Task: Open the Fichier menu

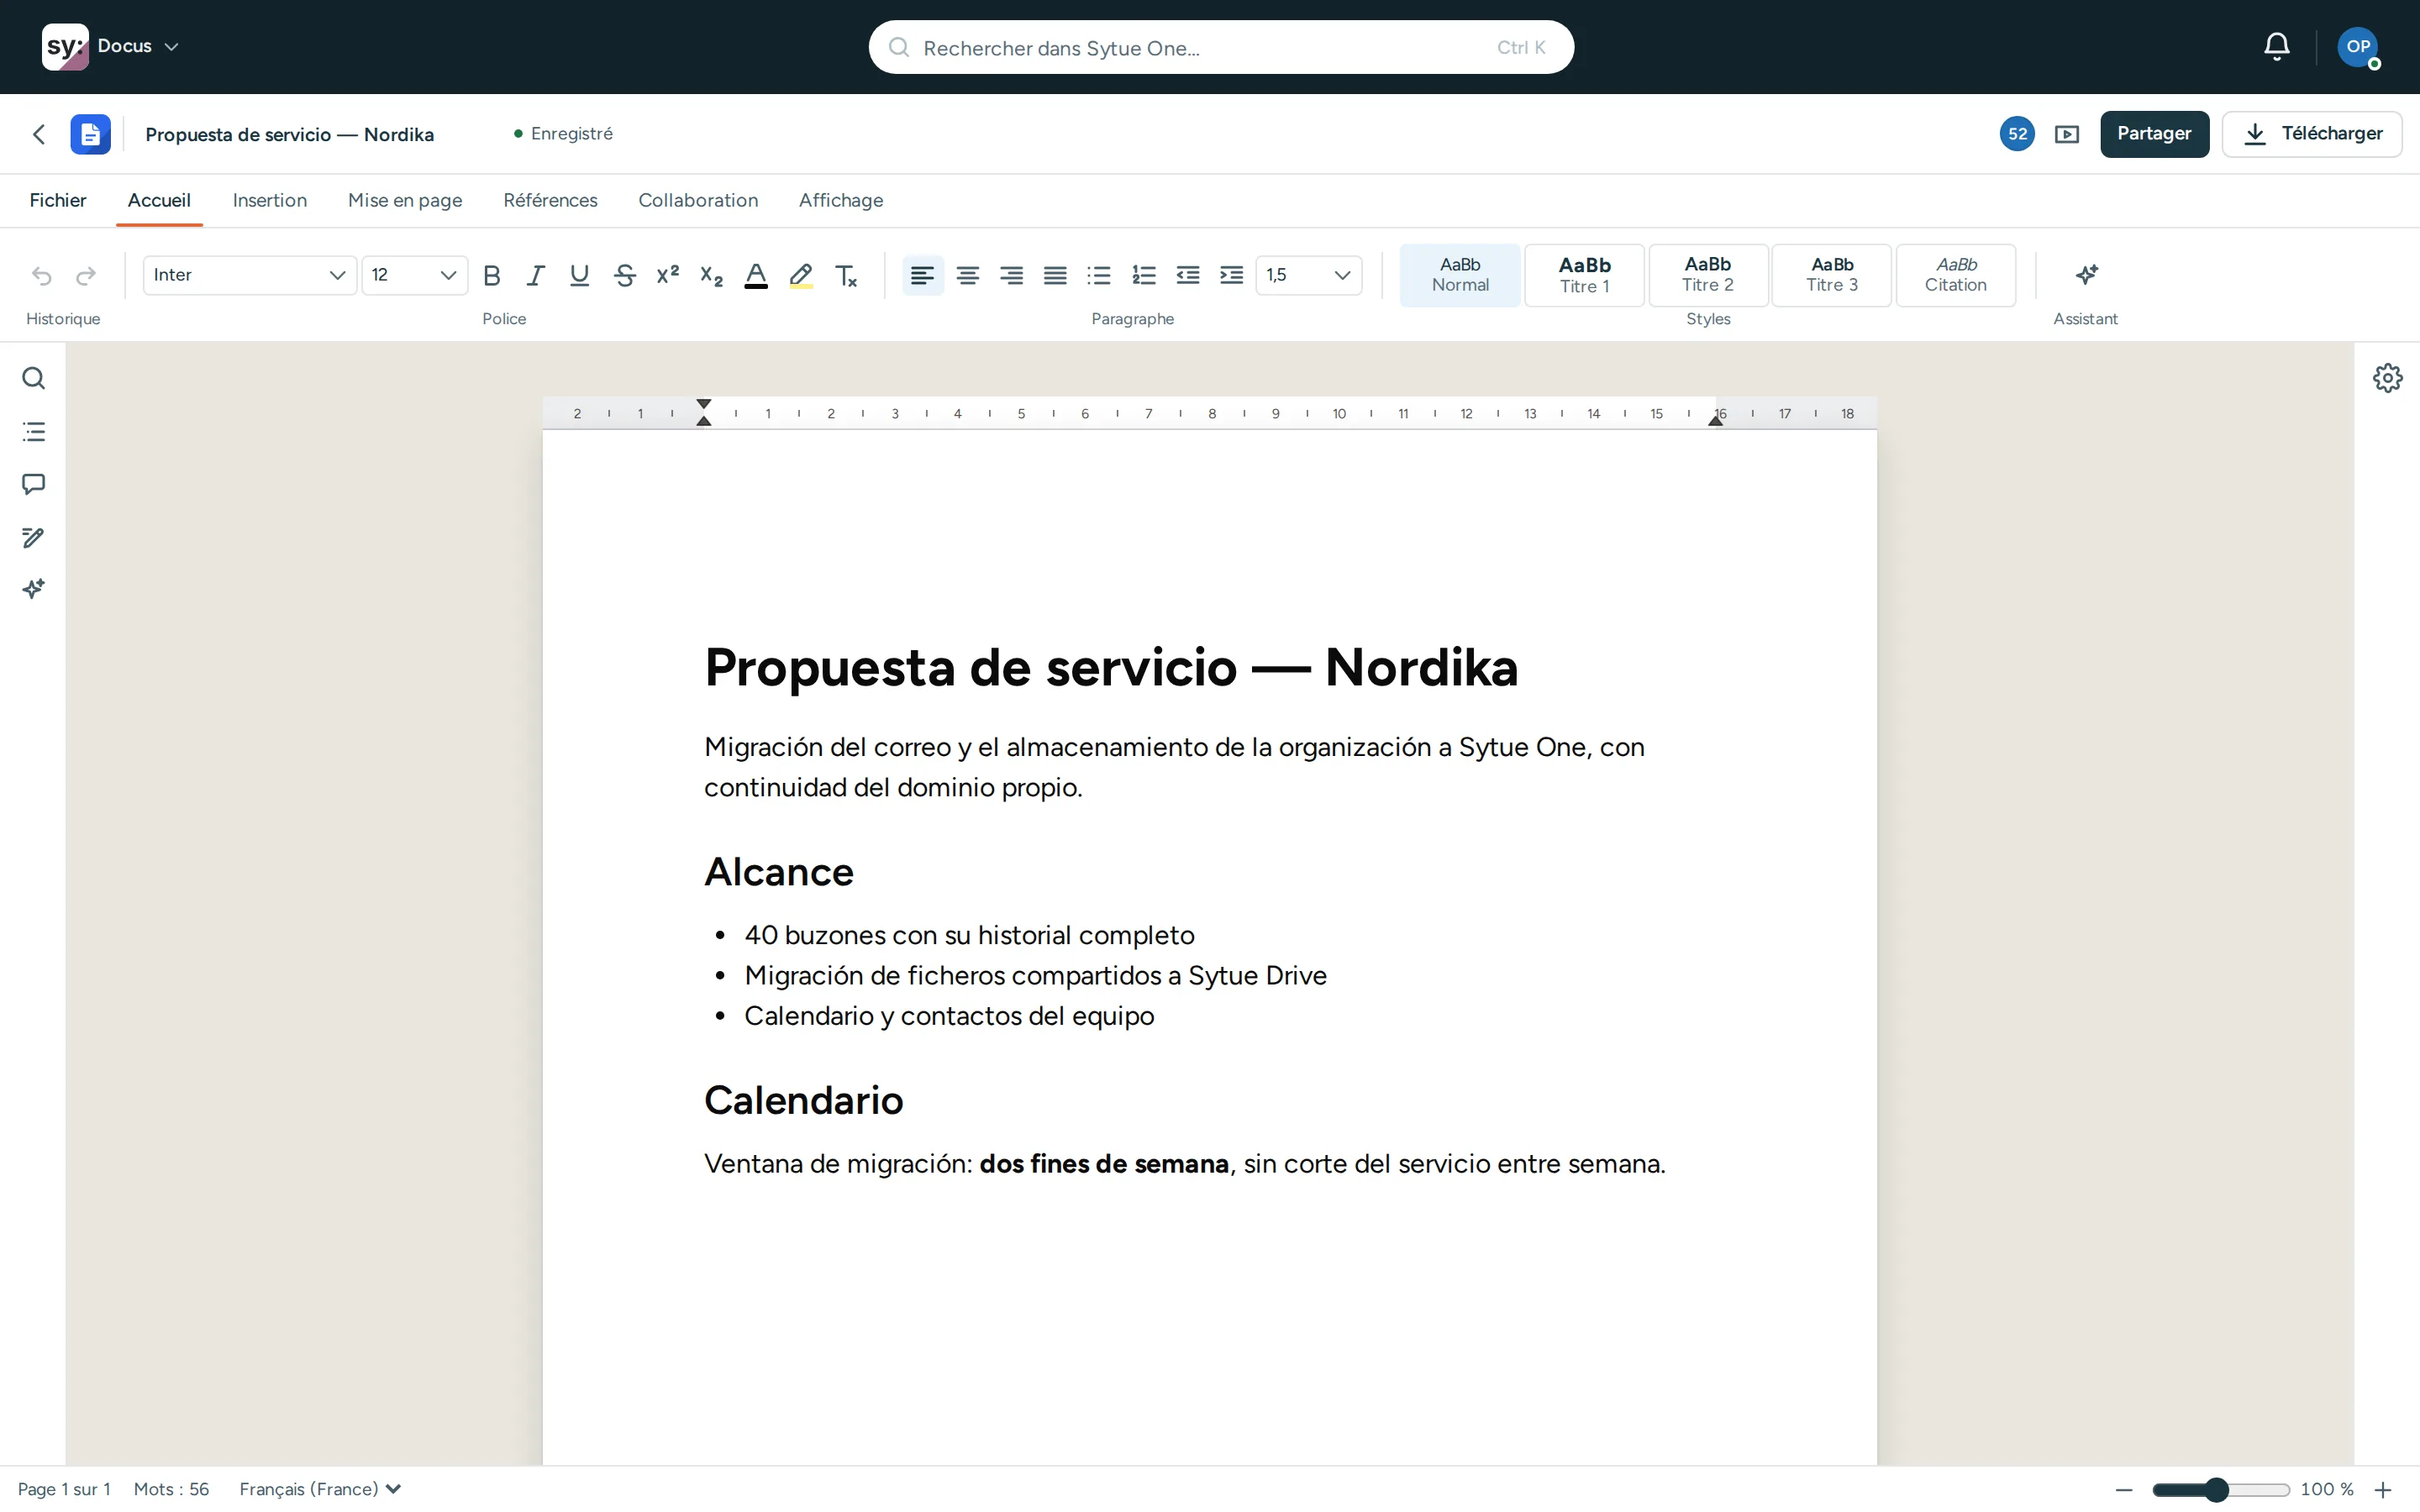Action: point(58,200)
